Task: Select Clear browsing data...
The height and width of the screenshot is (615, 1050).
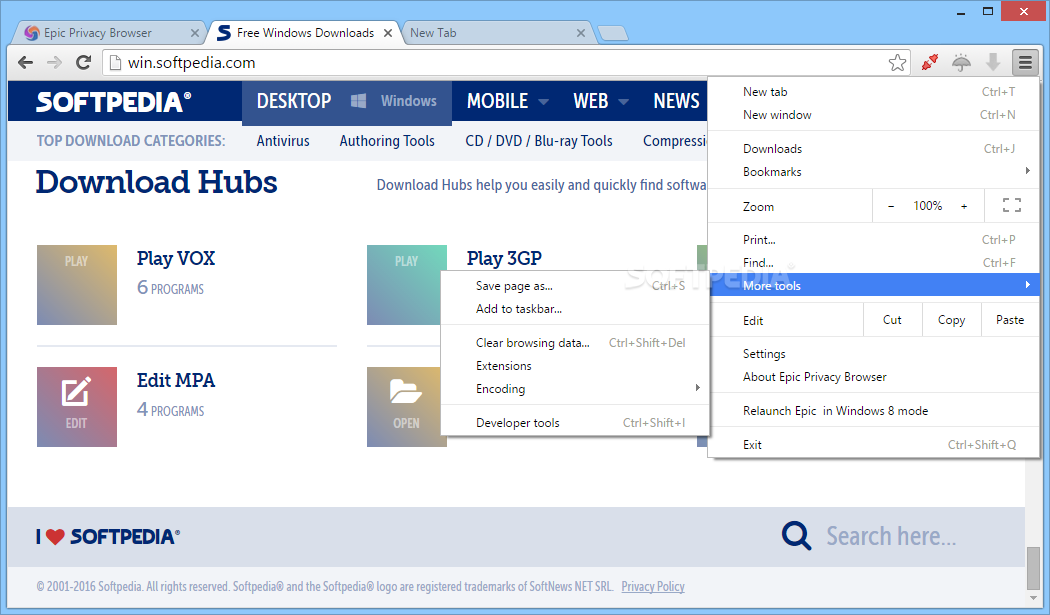Action: coord(575,343)
